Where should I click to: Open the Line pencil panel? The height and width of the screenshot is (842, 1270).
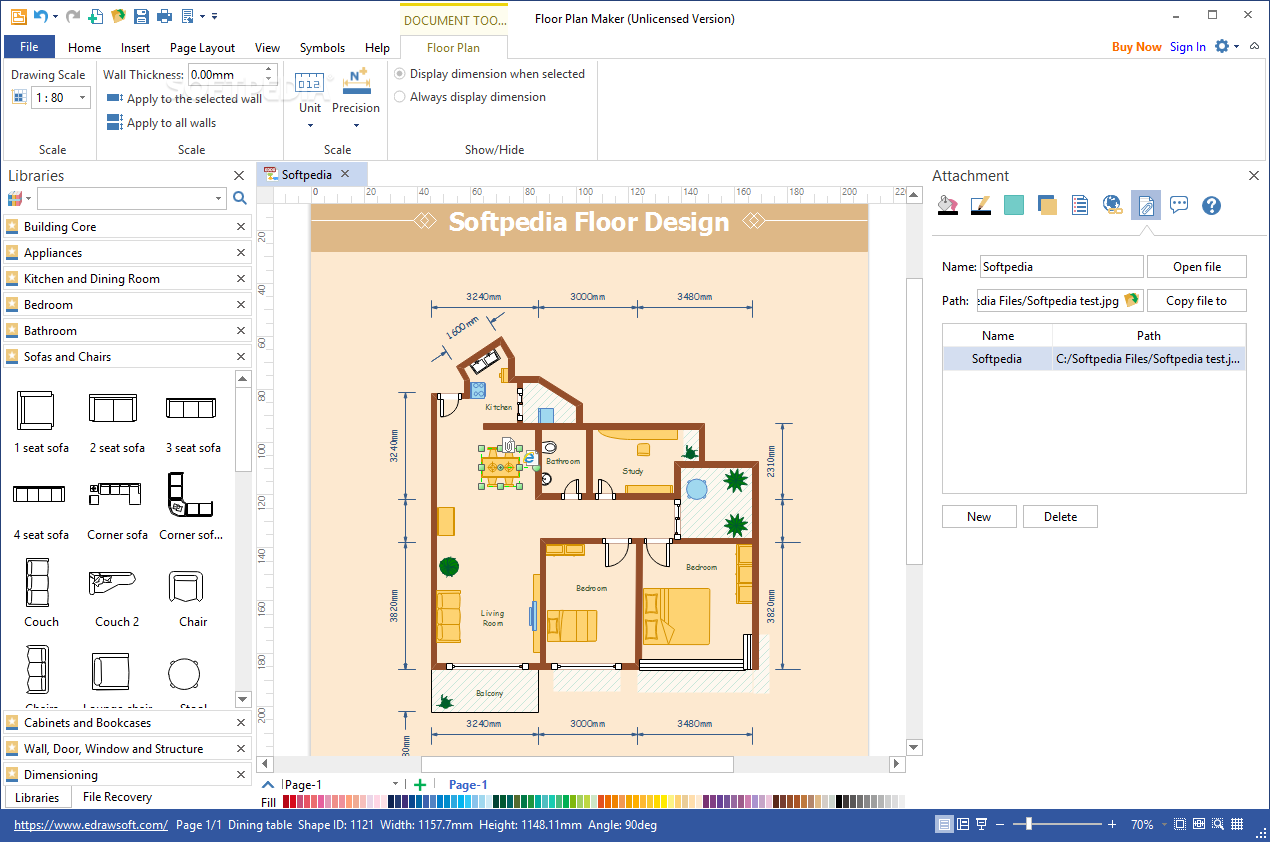(980, 205)
